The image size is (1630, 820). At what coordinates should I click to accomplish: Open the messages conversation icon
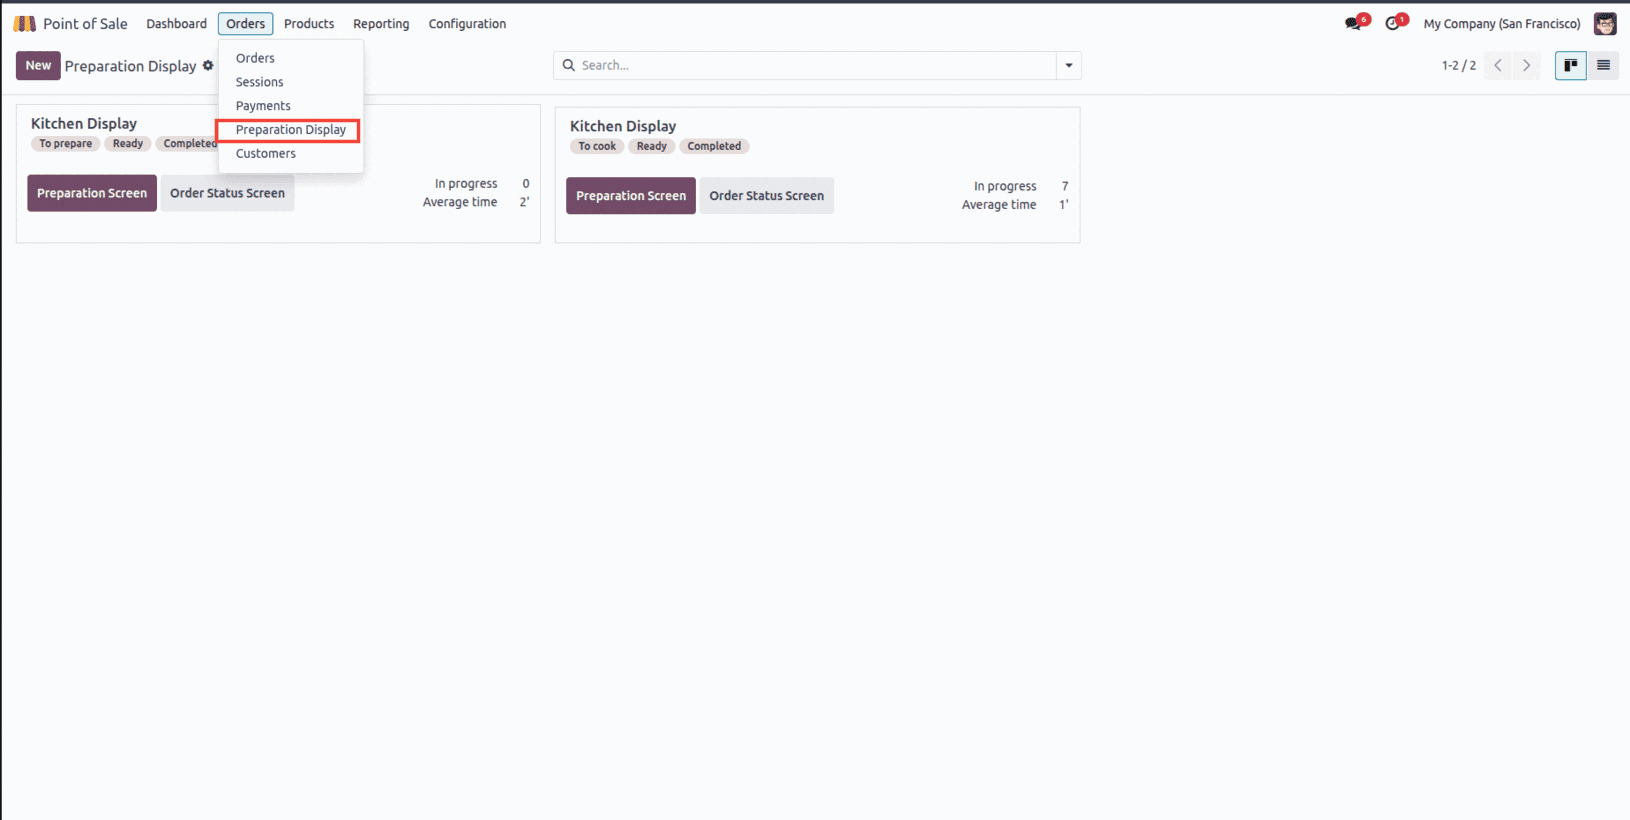coord(1355,23)
